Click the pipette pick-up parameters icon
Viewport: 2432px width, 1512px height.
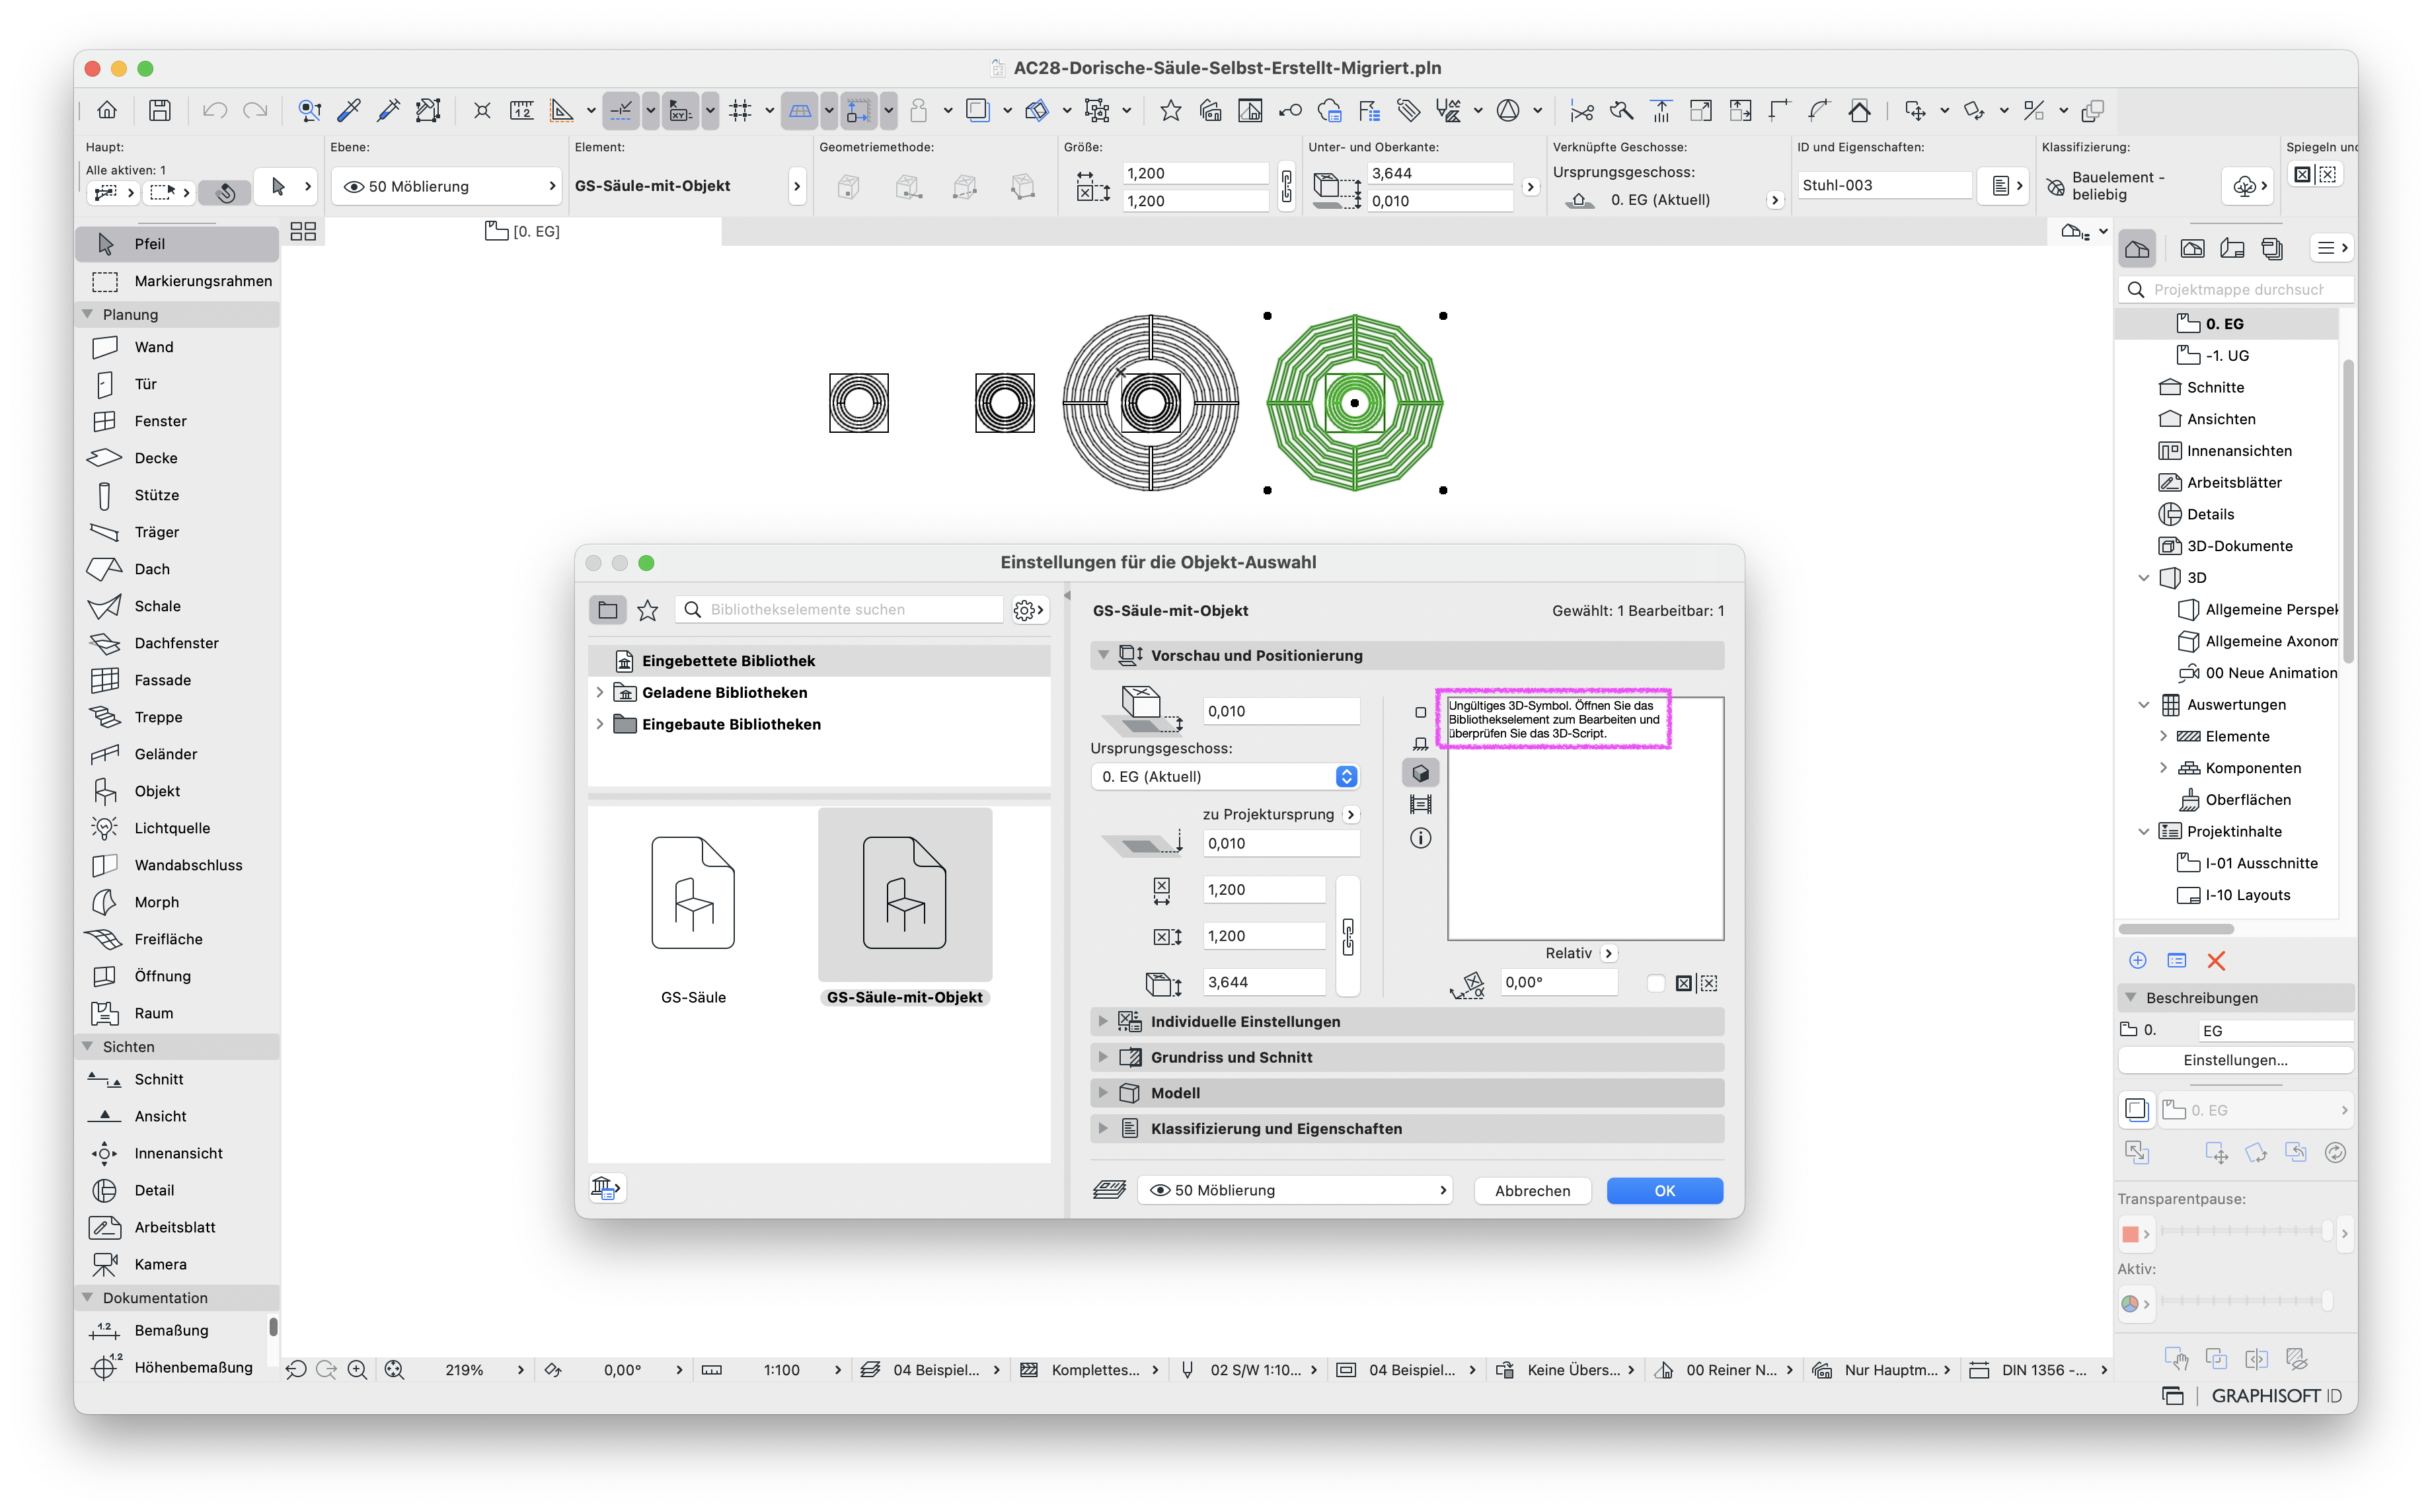pyautogui.click(x=349, y=110)
